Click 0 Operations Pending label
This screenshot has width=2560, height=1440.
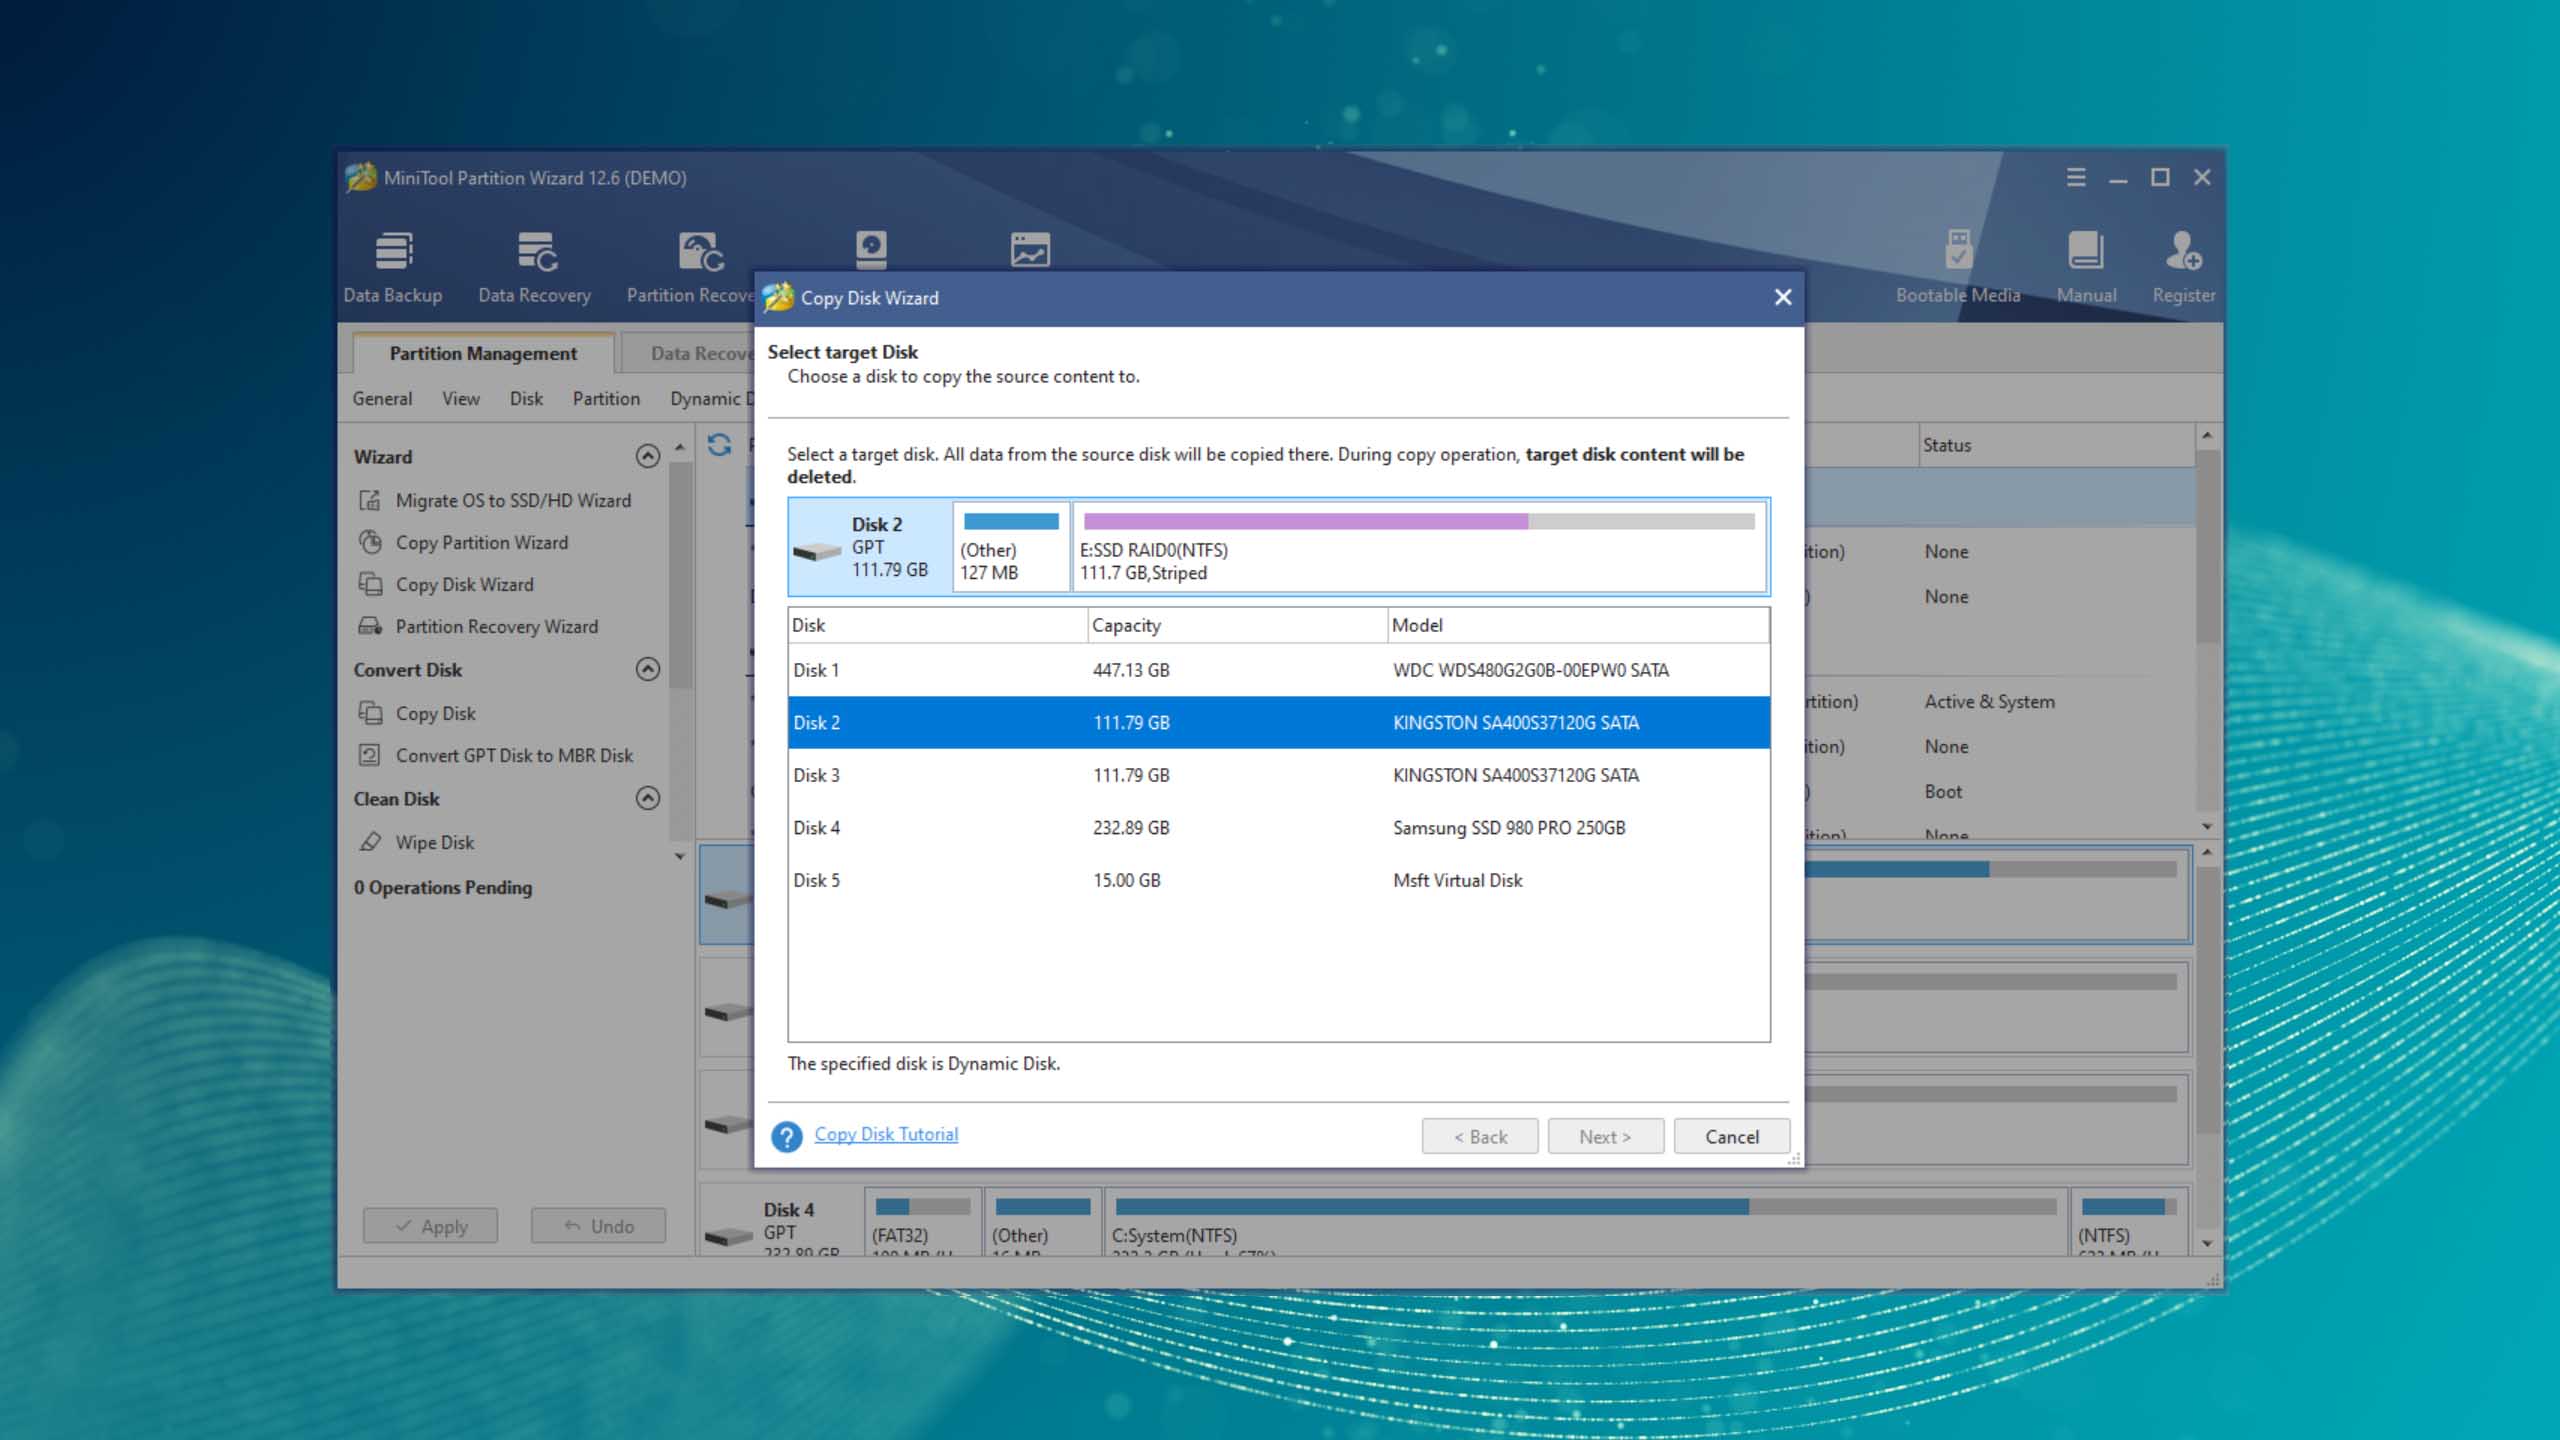443,887
